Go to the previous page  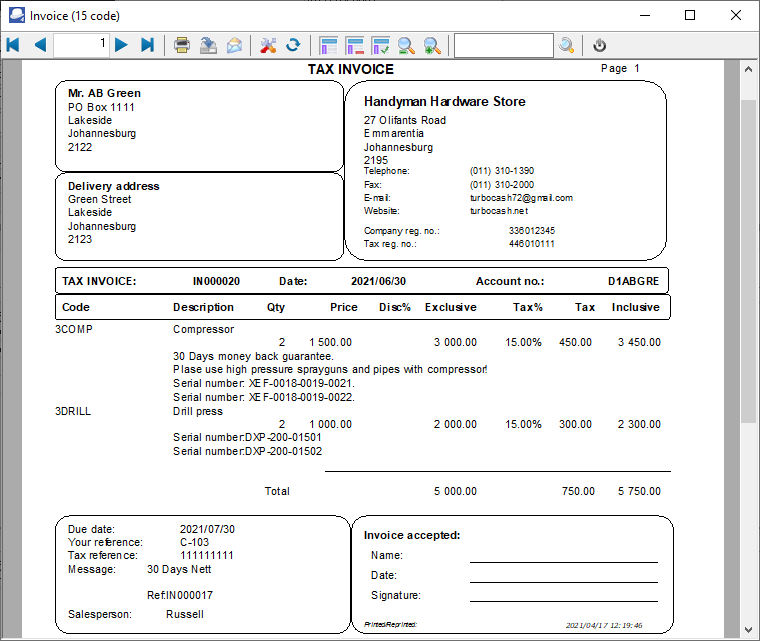(40, 45)
